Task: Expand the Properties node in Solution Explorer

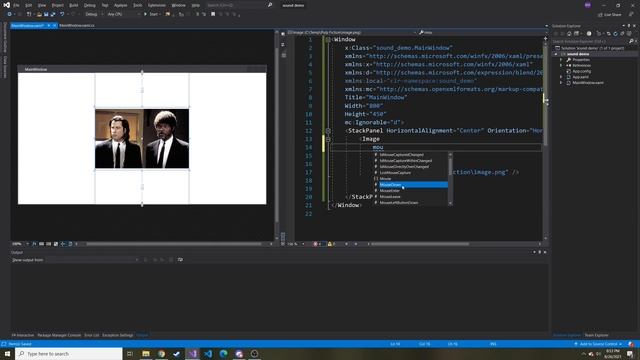Action: click(x=561, y=60)
